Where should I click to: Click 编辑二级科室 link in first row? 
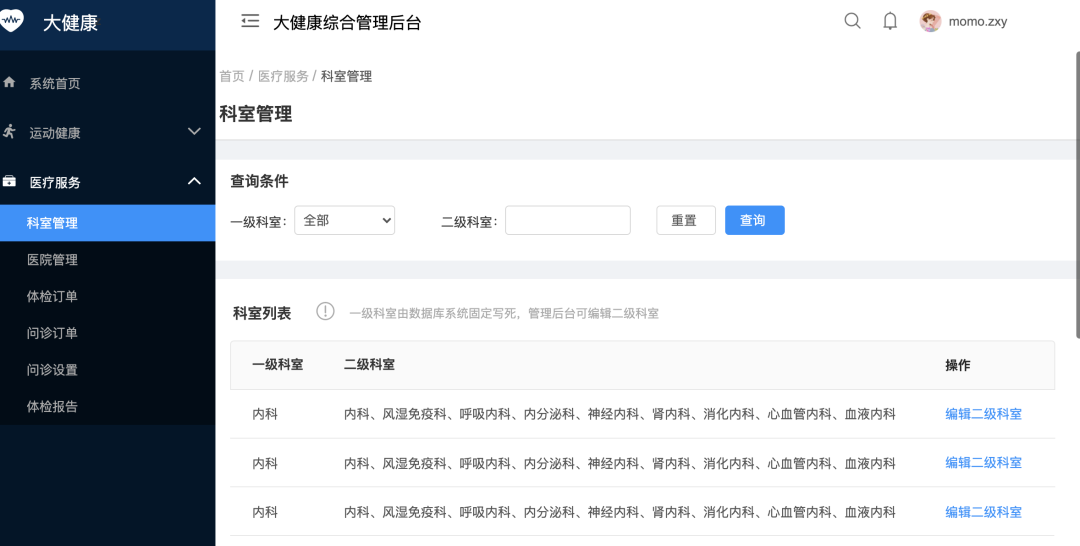click(x=983, y=414)
